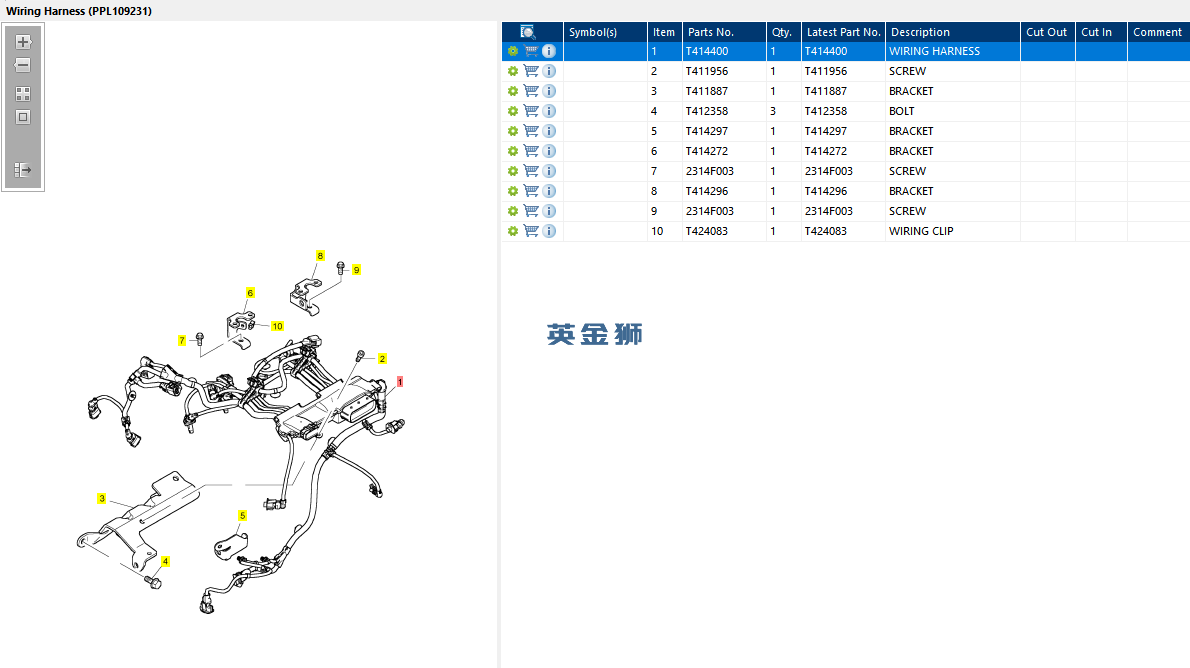
Task: Add T424083 wiring clip to cart
Action: point(531,231)
